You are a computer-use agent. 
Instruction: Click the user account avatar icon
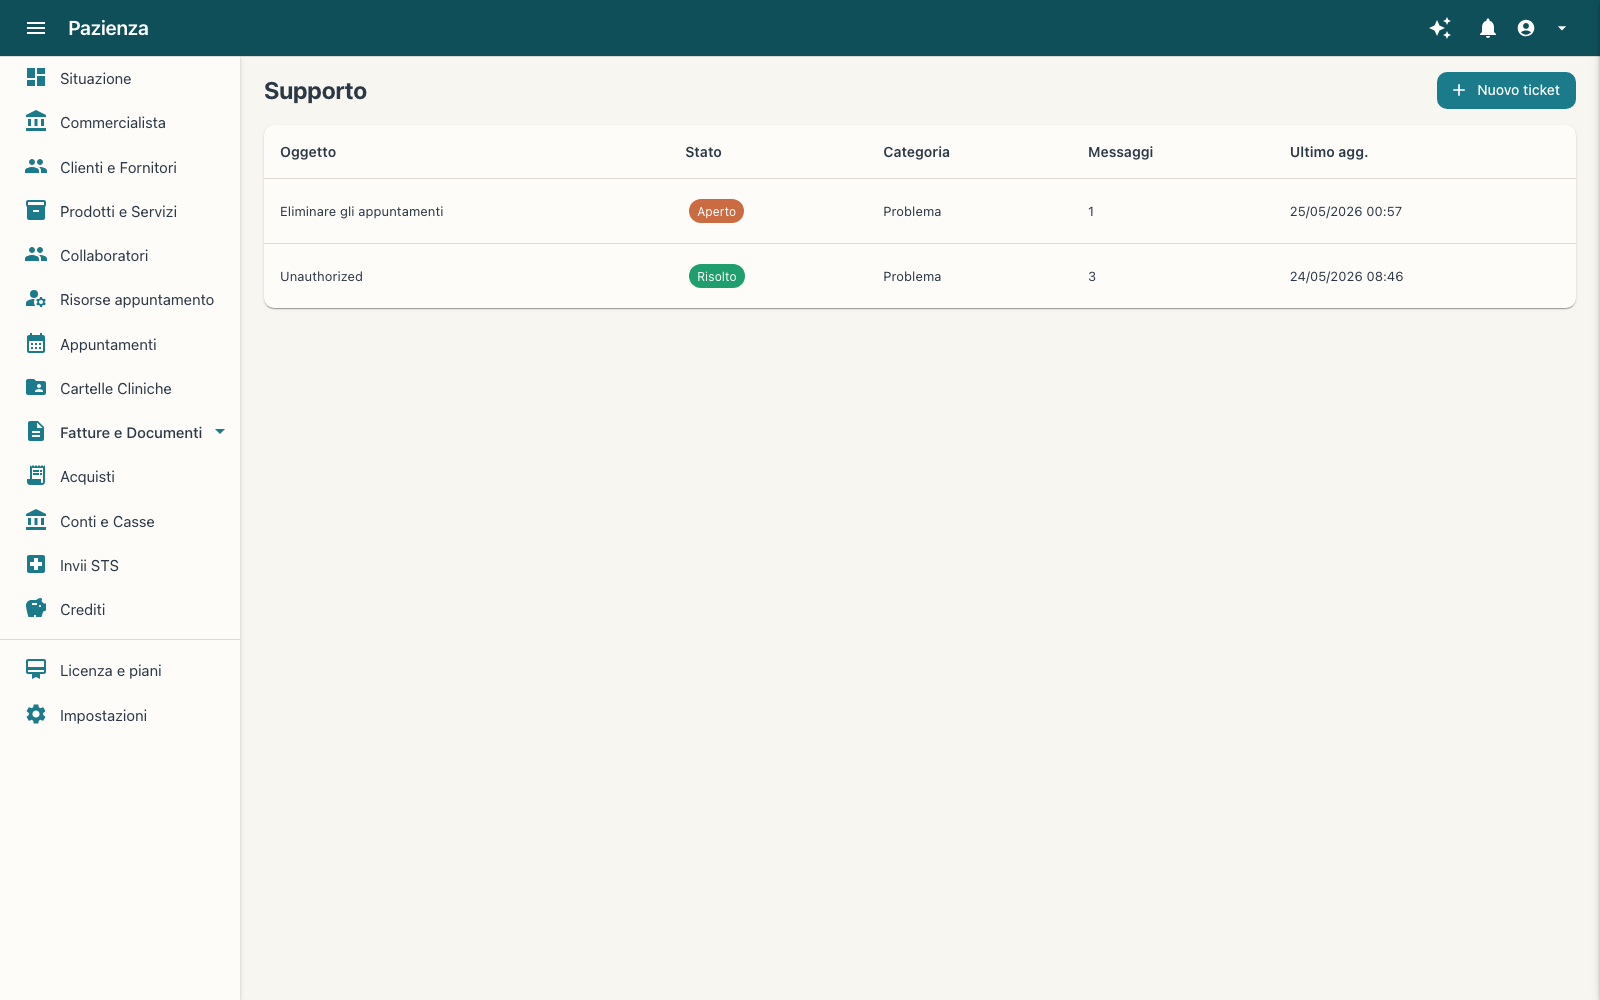pos(1526,28)
